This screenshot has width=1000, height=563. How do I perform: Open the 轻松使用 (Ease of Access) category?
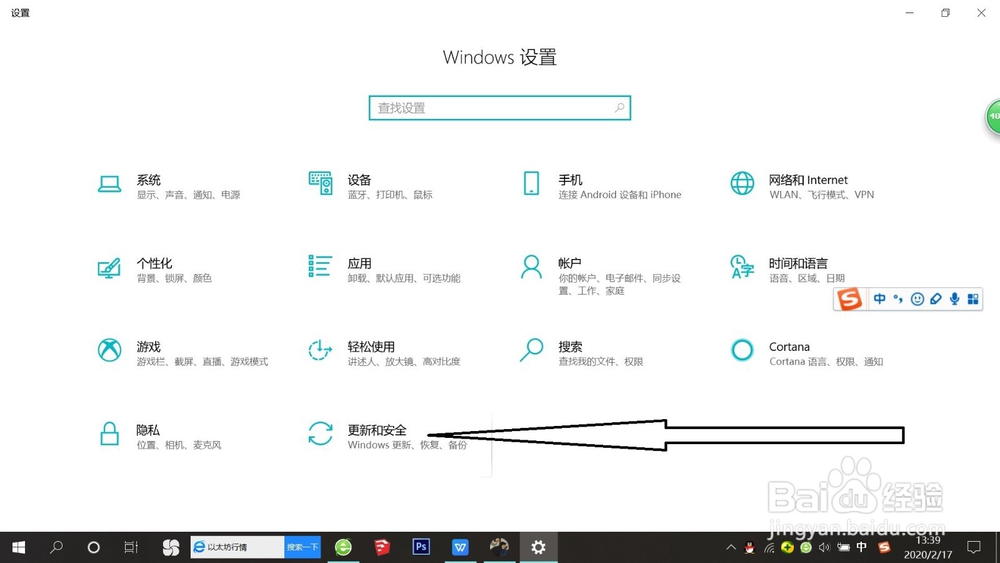[x=383, y=353]
